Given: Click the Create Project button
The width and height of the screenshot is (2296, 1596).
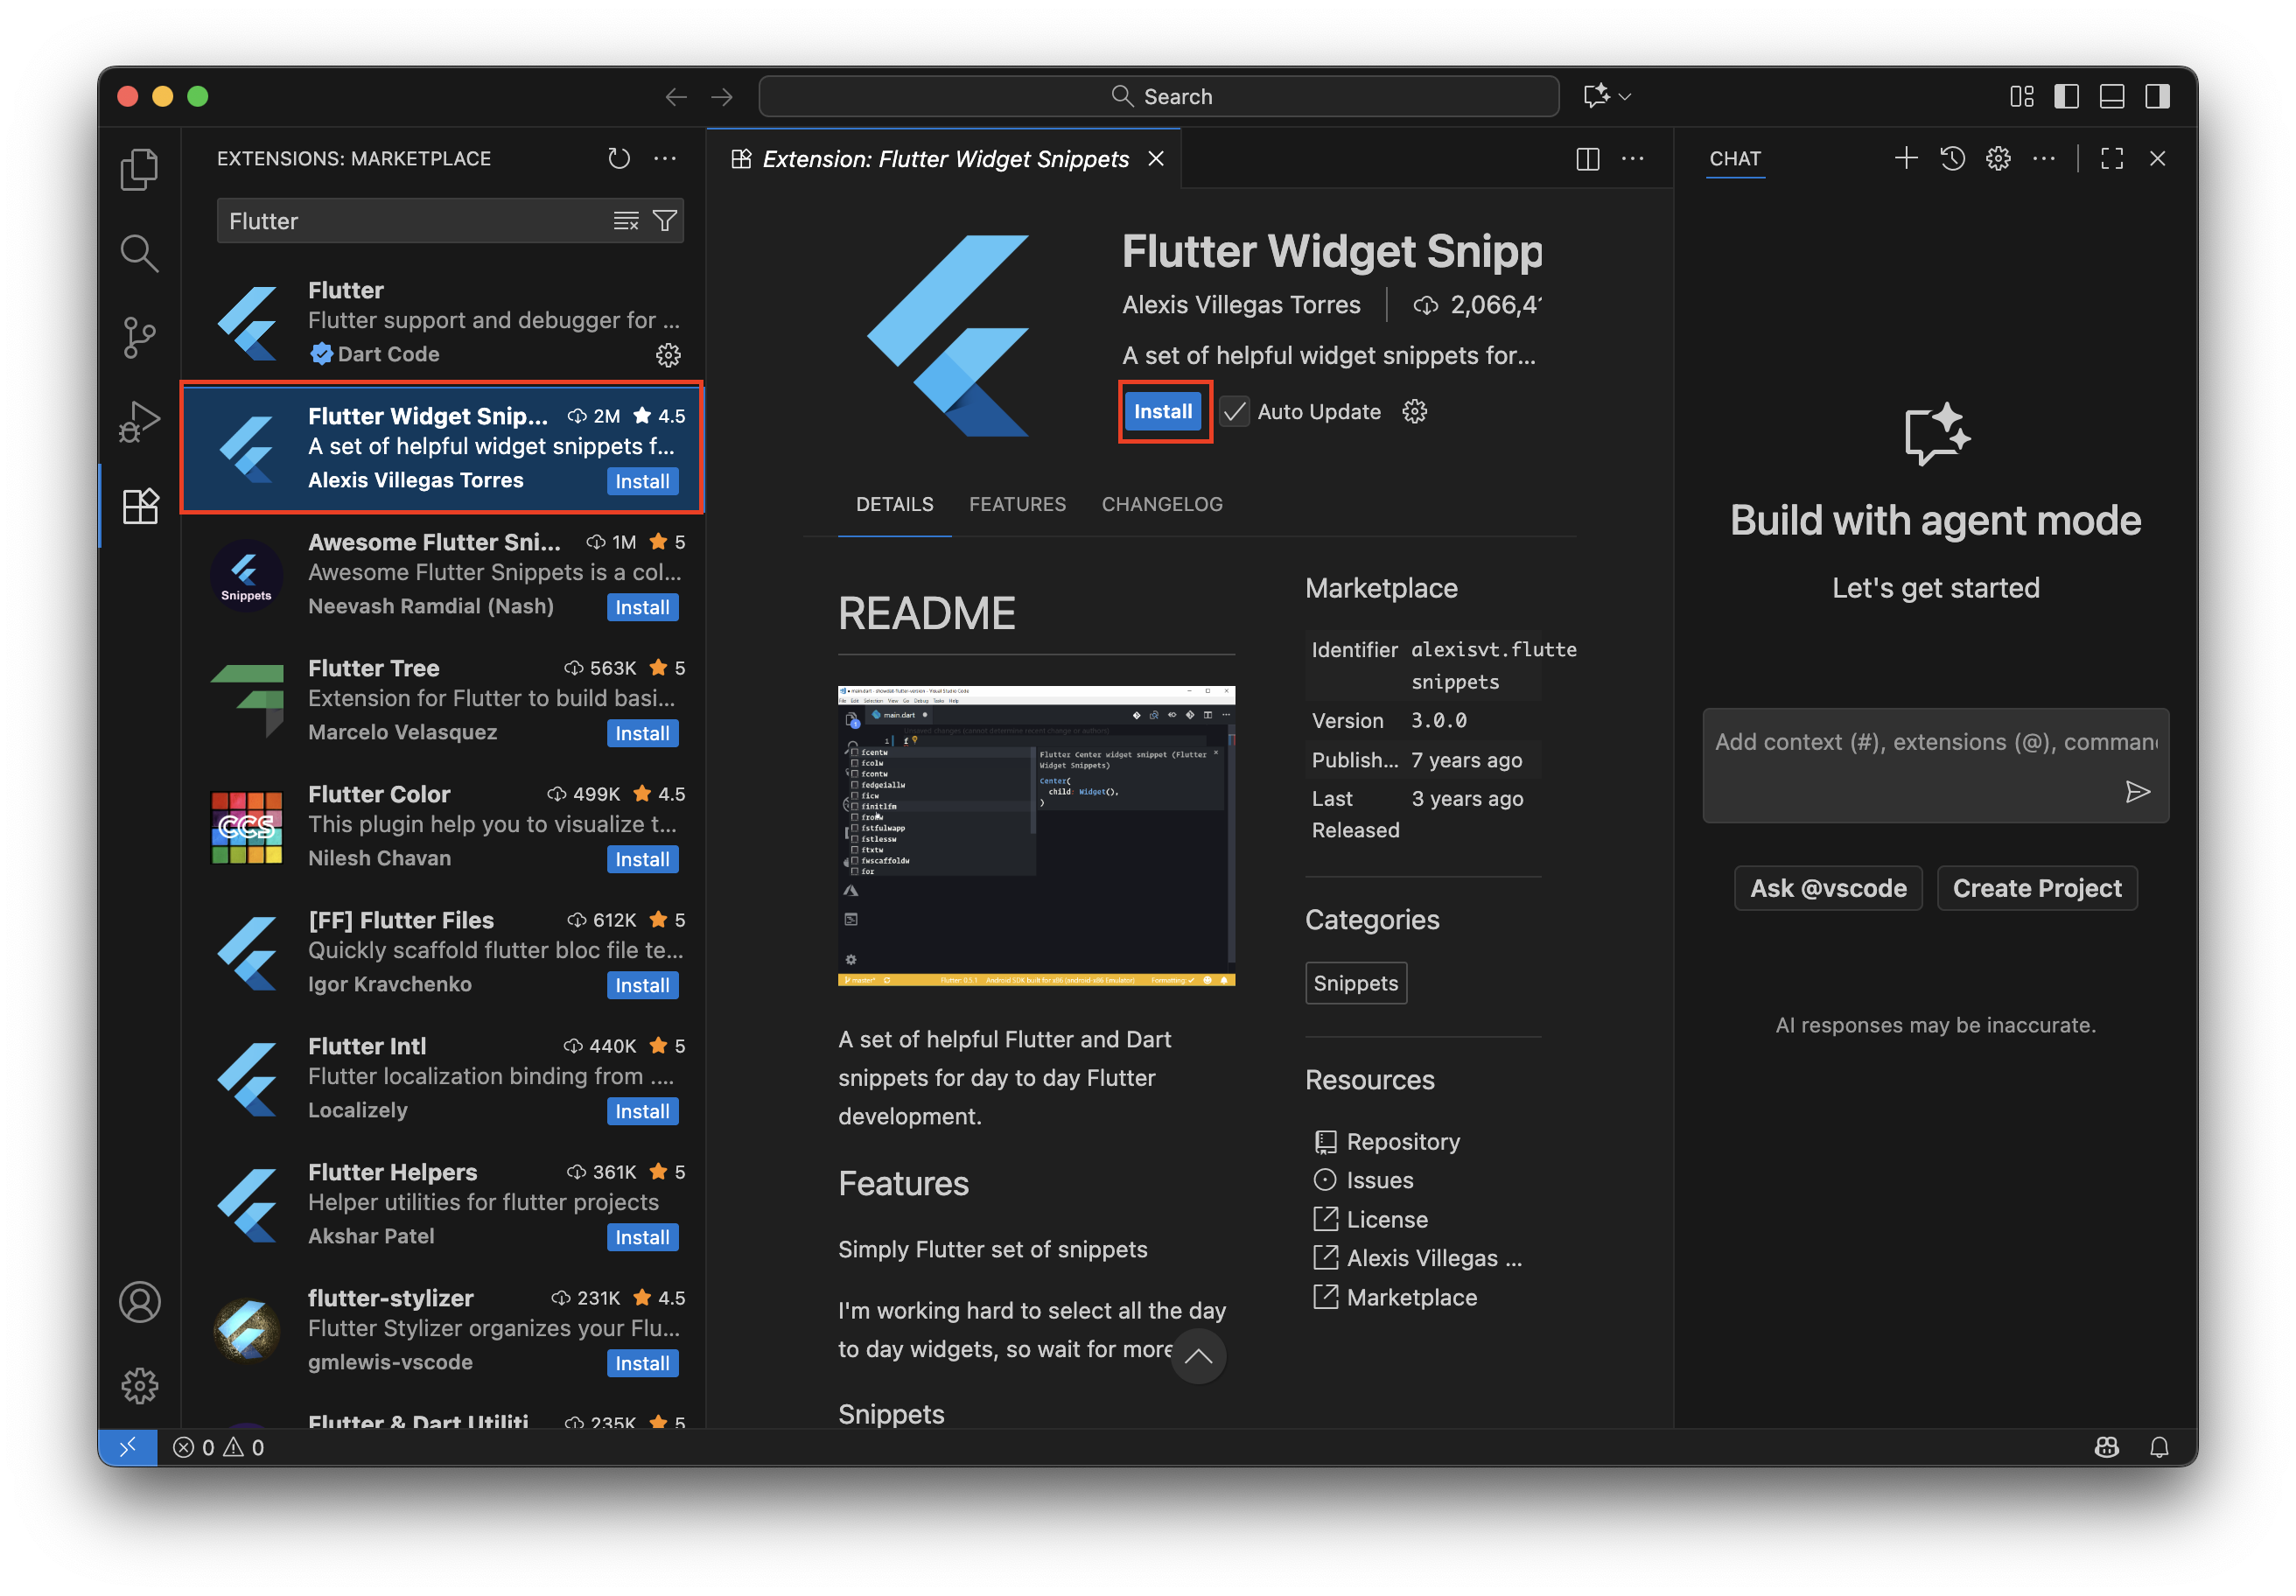Looking at the screenshot, I should tap(2037, 888).
